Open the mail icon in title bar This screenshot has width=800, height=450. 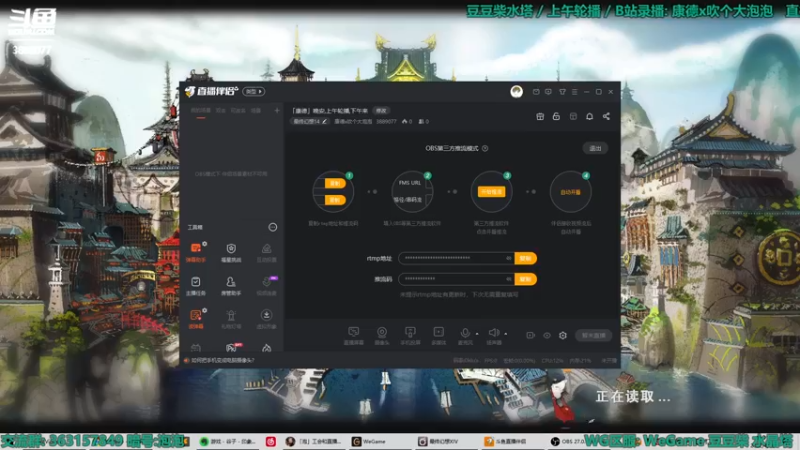click(x=536, y=92)
